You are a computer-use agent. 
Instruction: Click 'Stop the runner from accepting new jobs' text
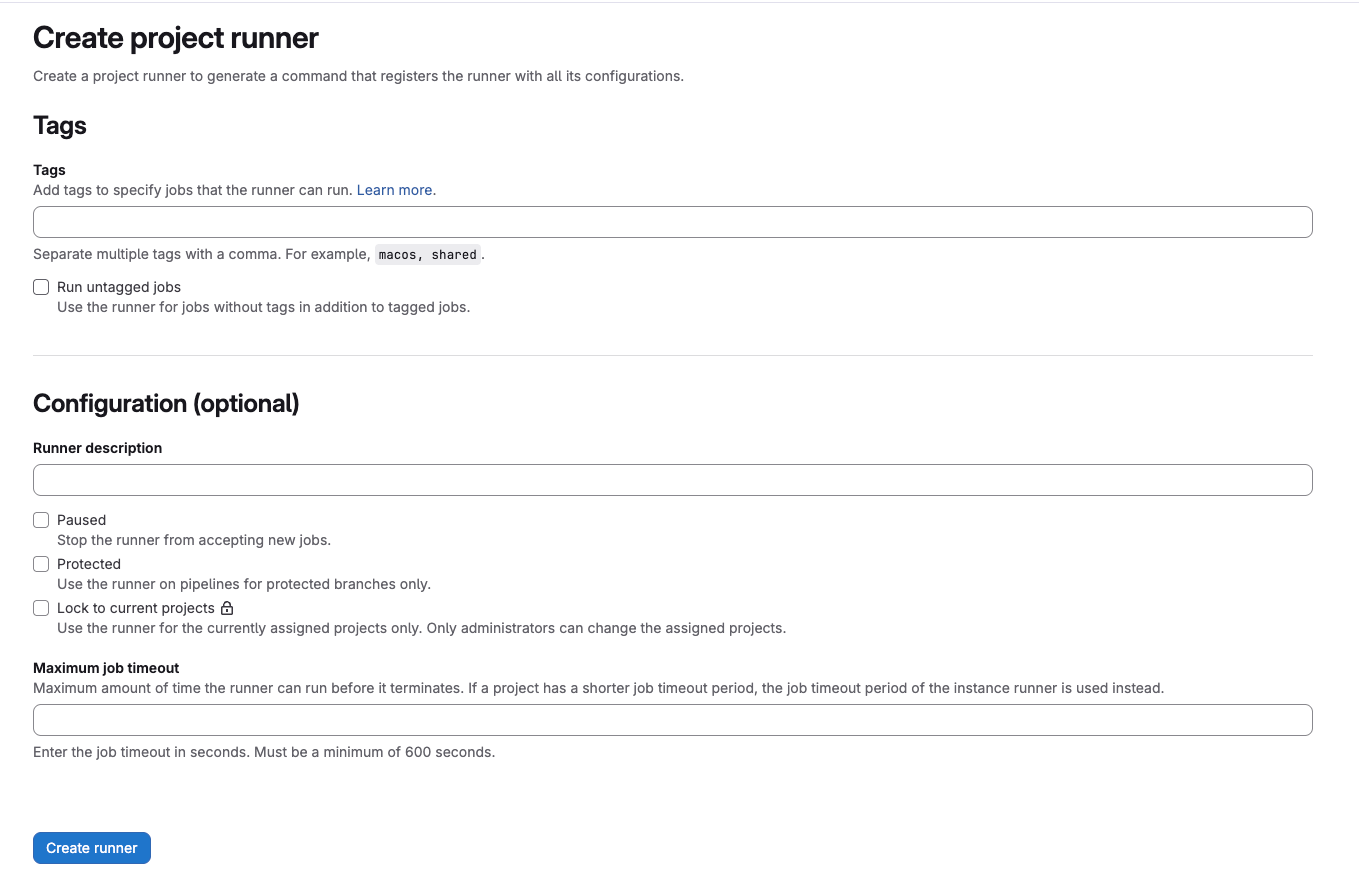[194, 540]
